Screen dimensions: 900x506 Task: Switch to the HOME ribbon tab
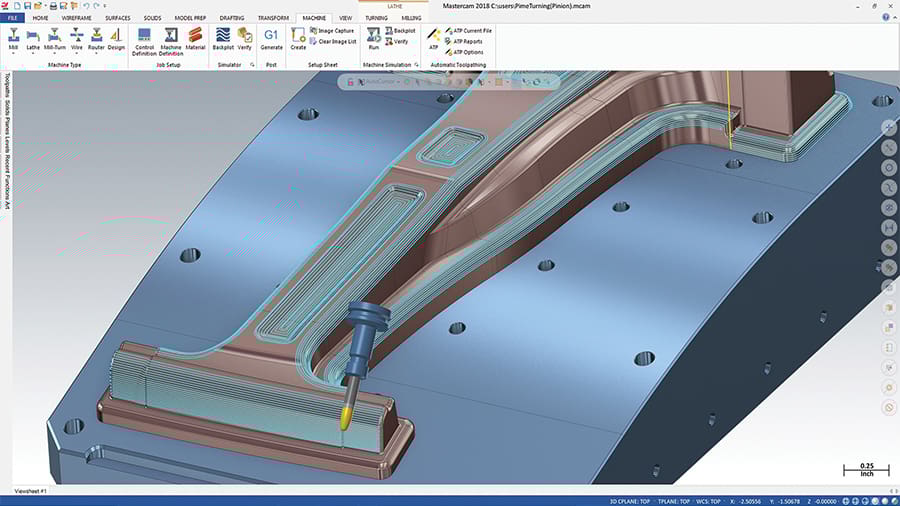click(x=40, y=18)
